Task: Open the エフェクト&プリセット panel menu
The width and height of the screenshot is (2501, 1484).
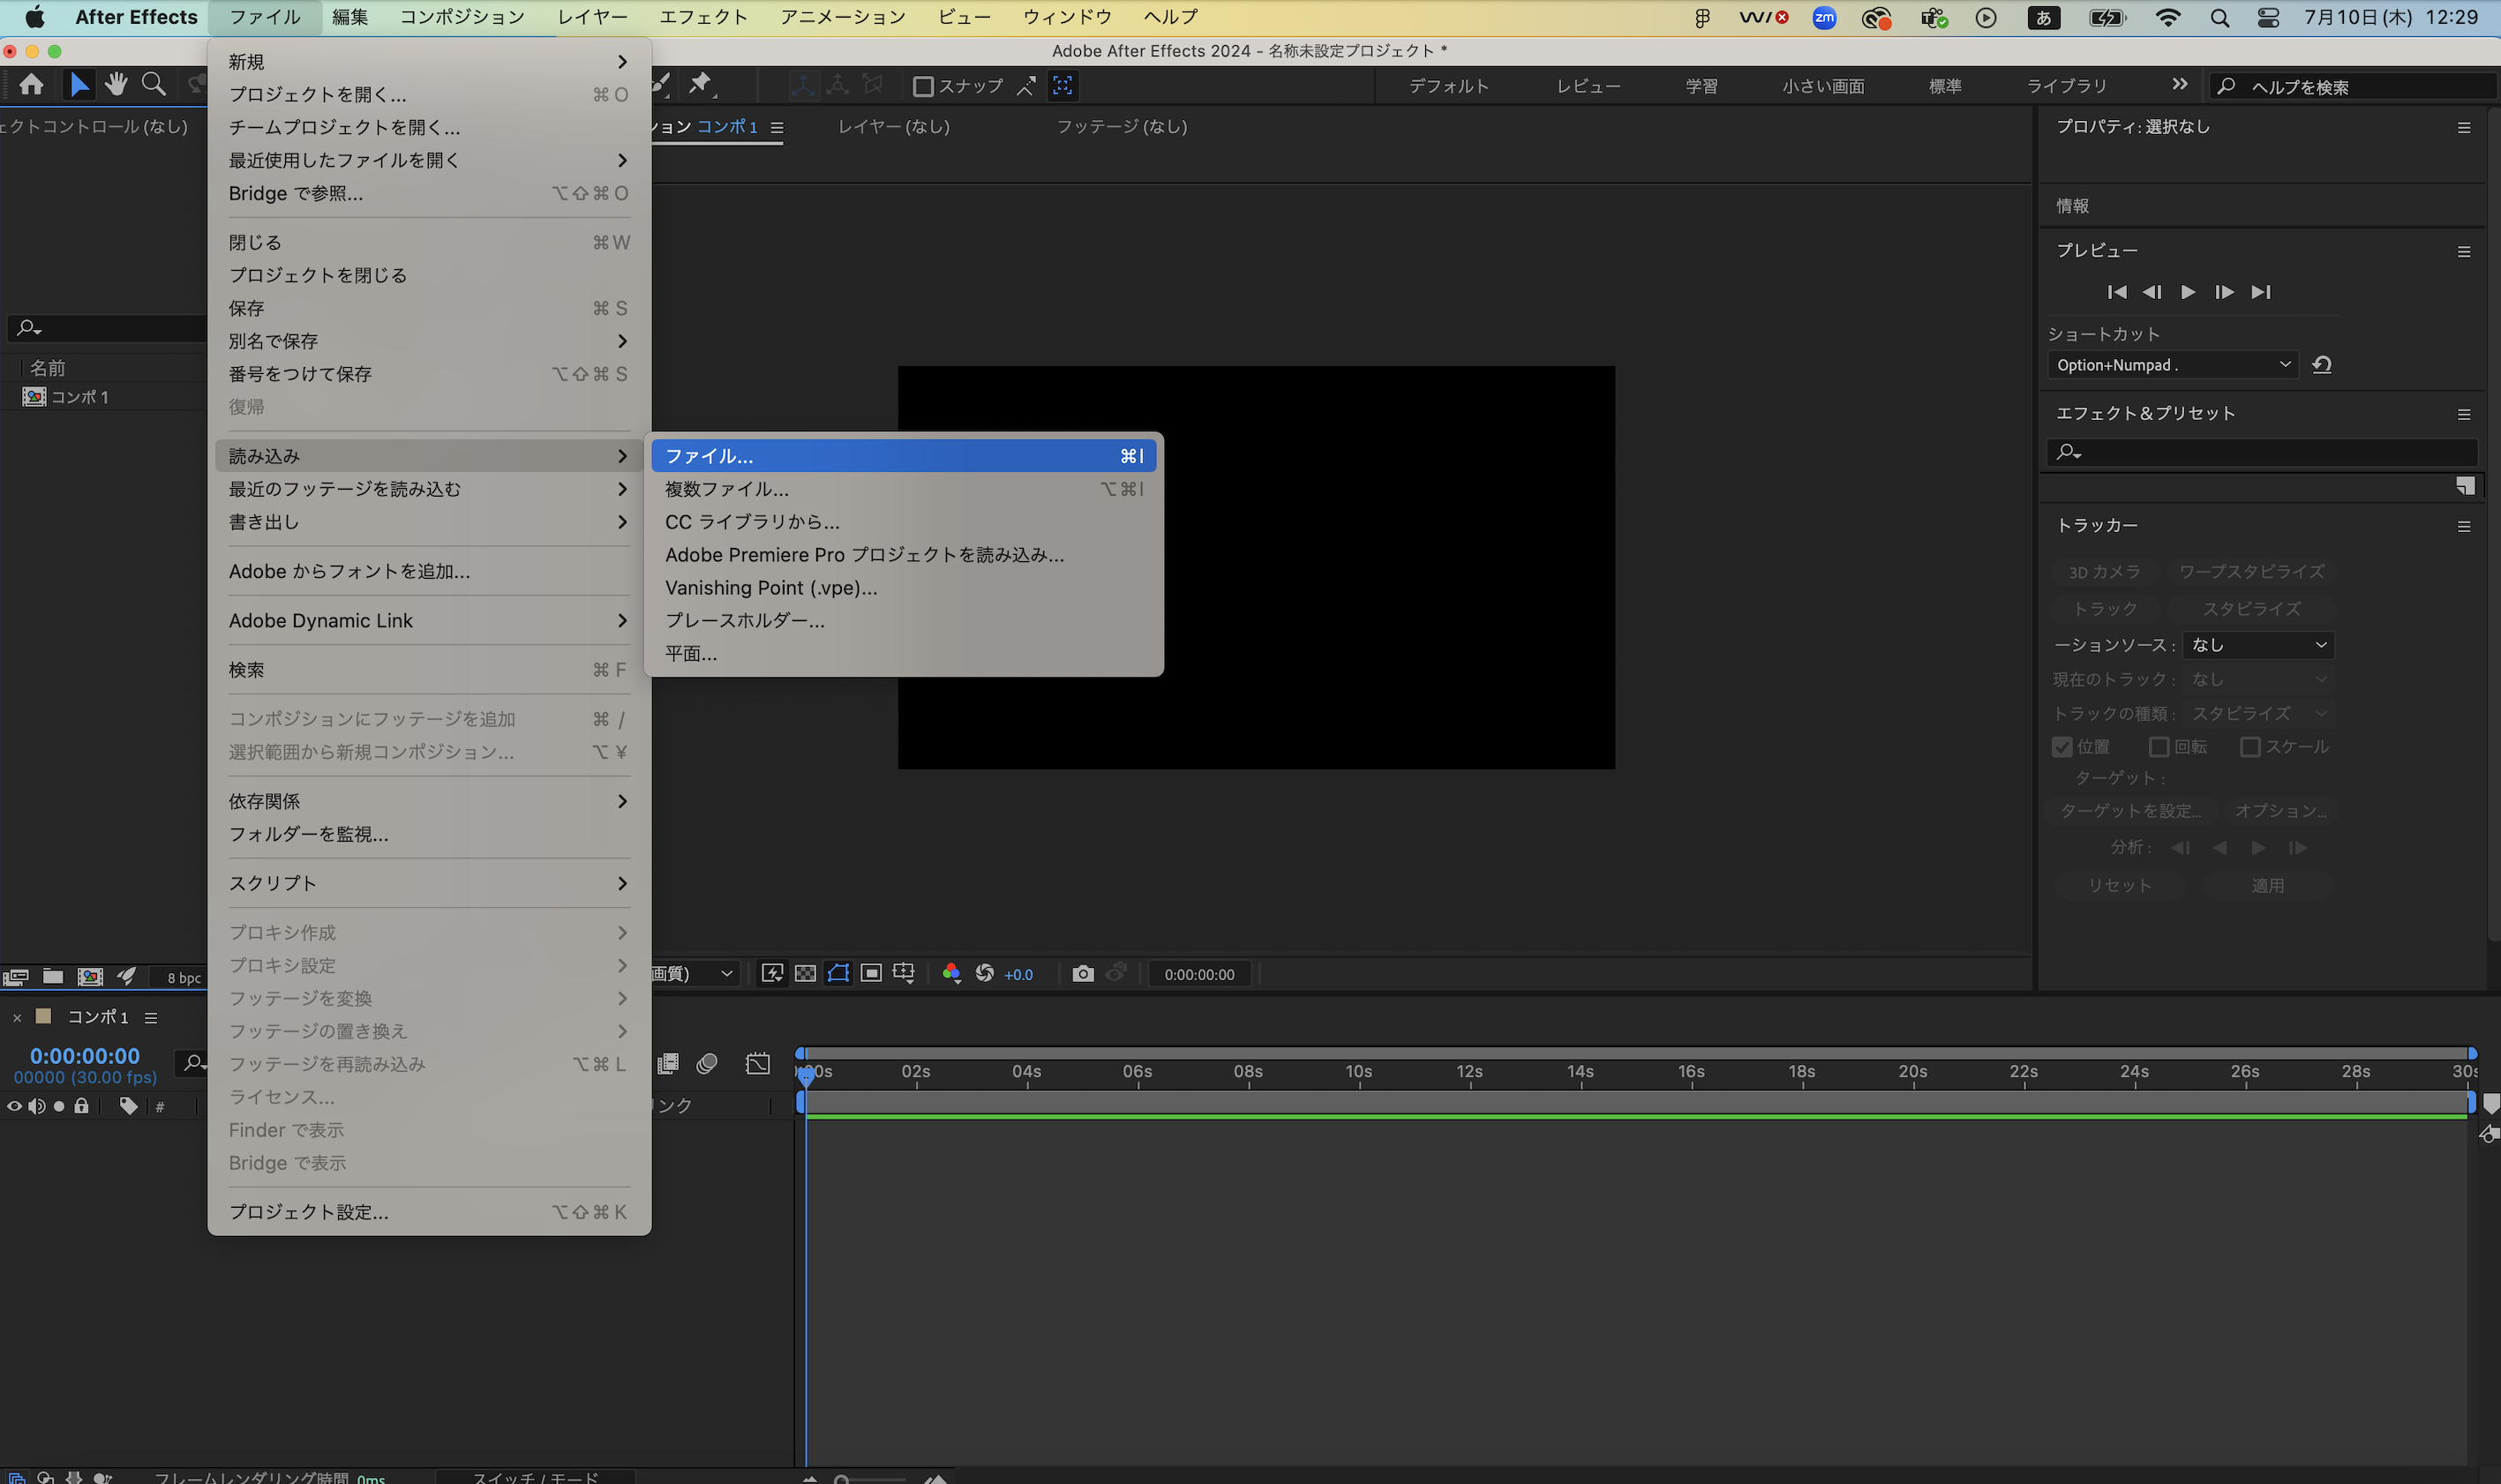Action: pos(2464,414)
